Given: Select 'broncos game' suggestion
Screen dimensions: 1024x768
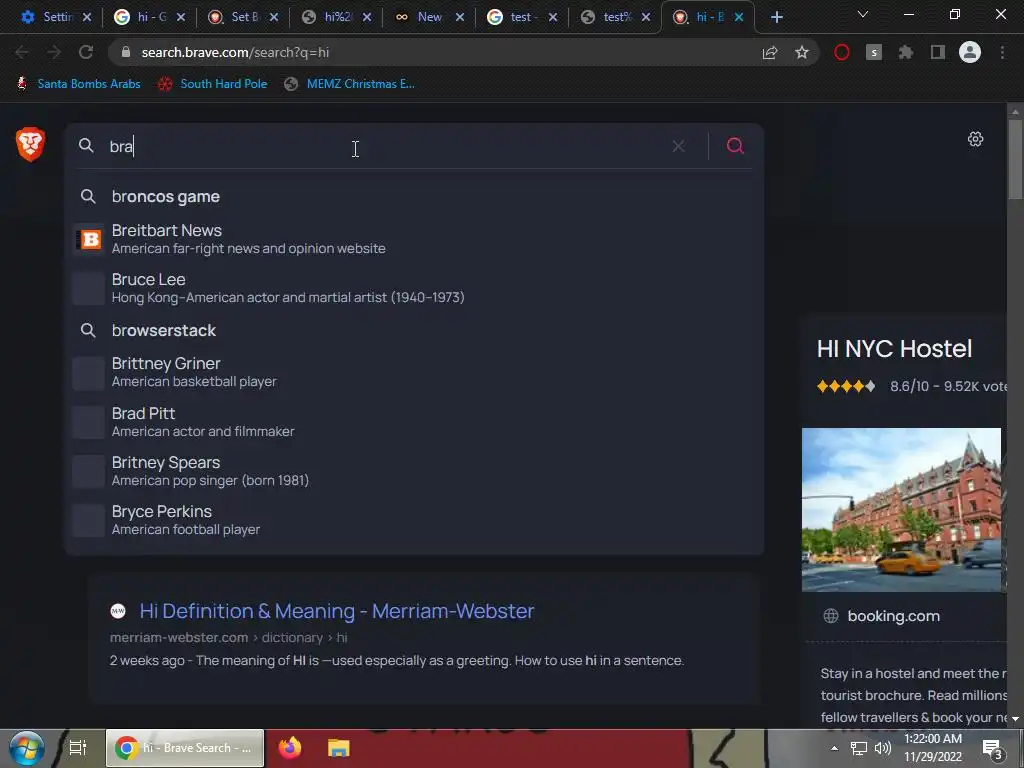Looking at the screenshot, I should click(414, 197).
